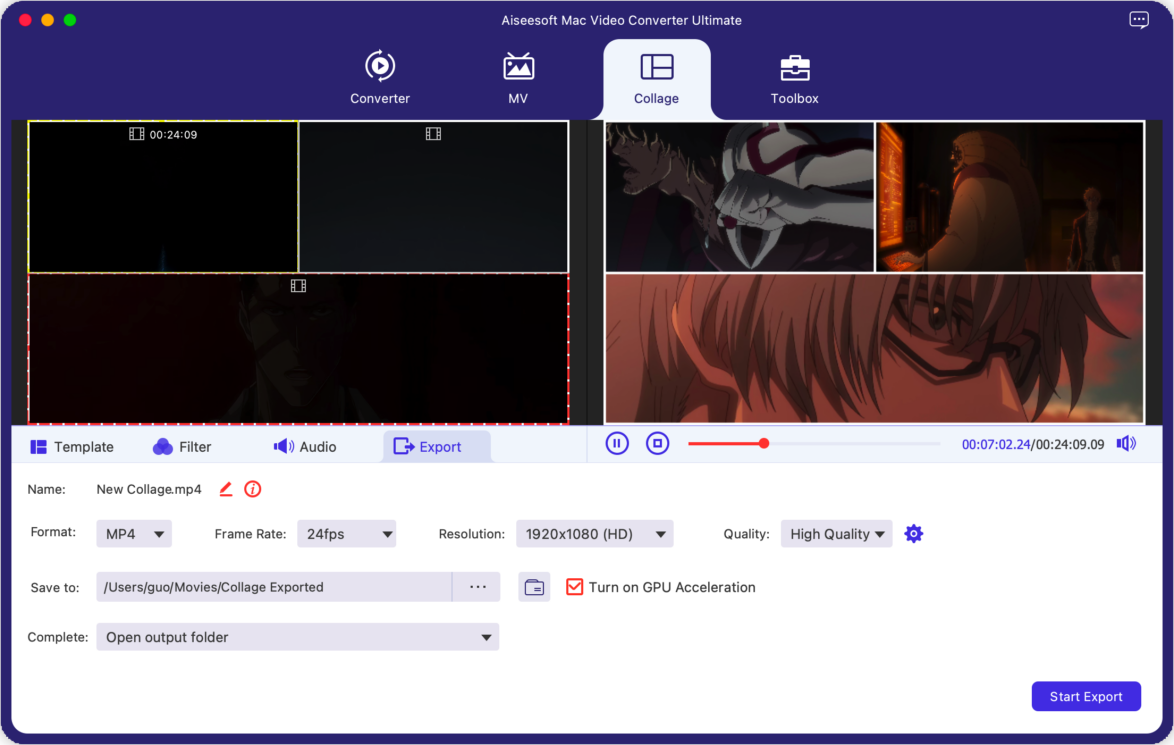Click the bottom preview video pane

875,348
